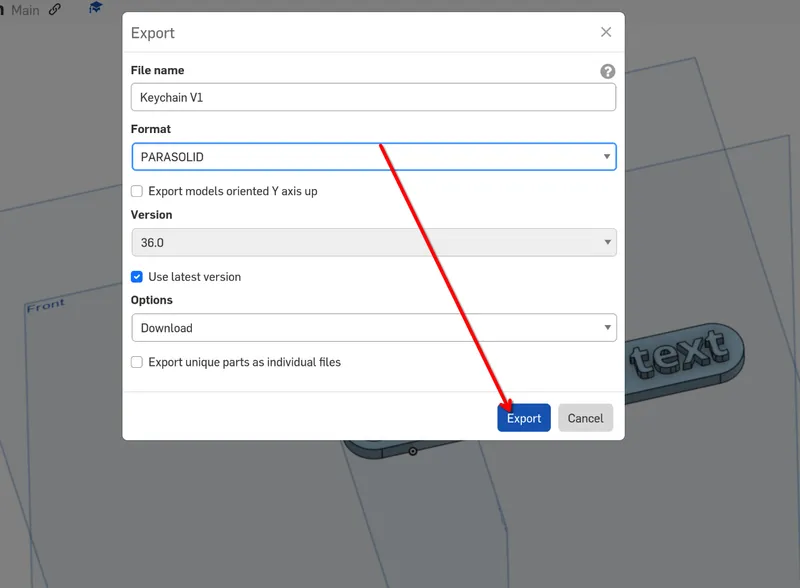The image size is (800, 588).
Task: Focus the File name field with Keychain V1
Action: (x=373, y=97)
